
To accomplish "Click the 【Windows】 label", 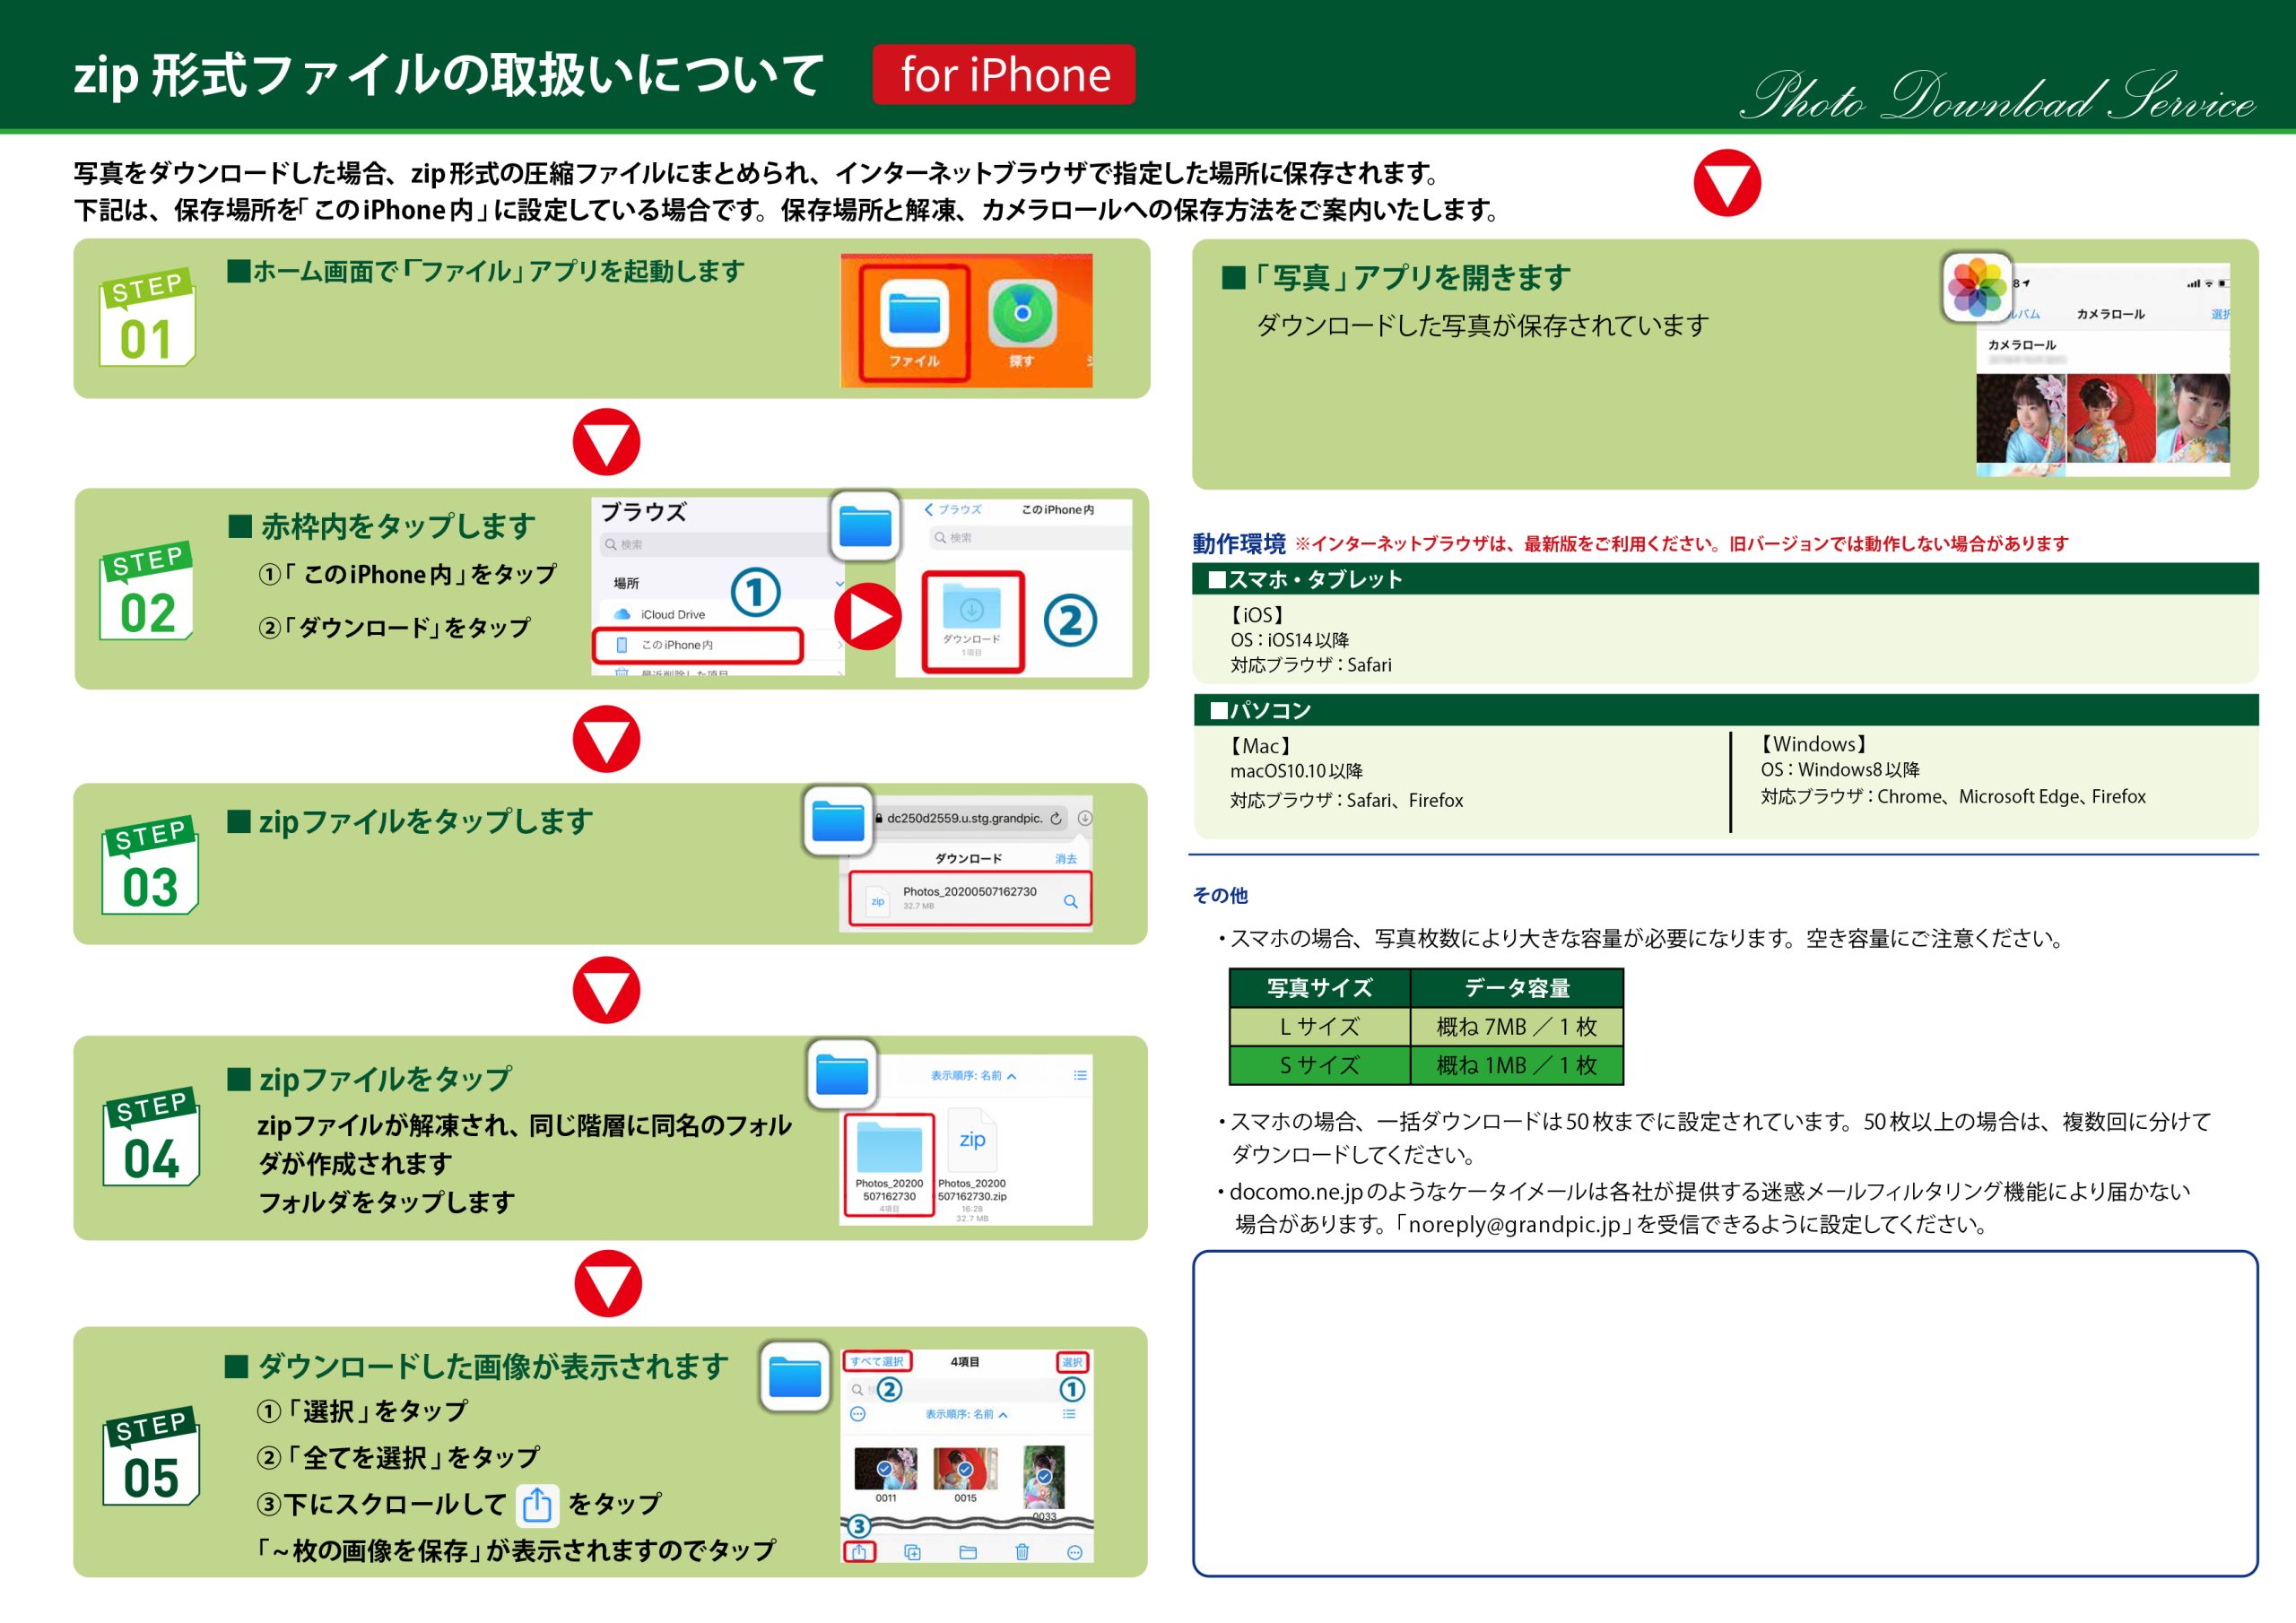I will coord(1814,744).
